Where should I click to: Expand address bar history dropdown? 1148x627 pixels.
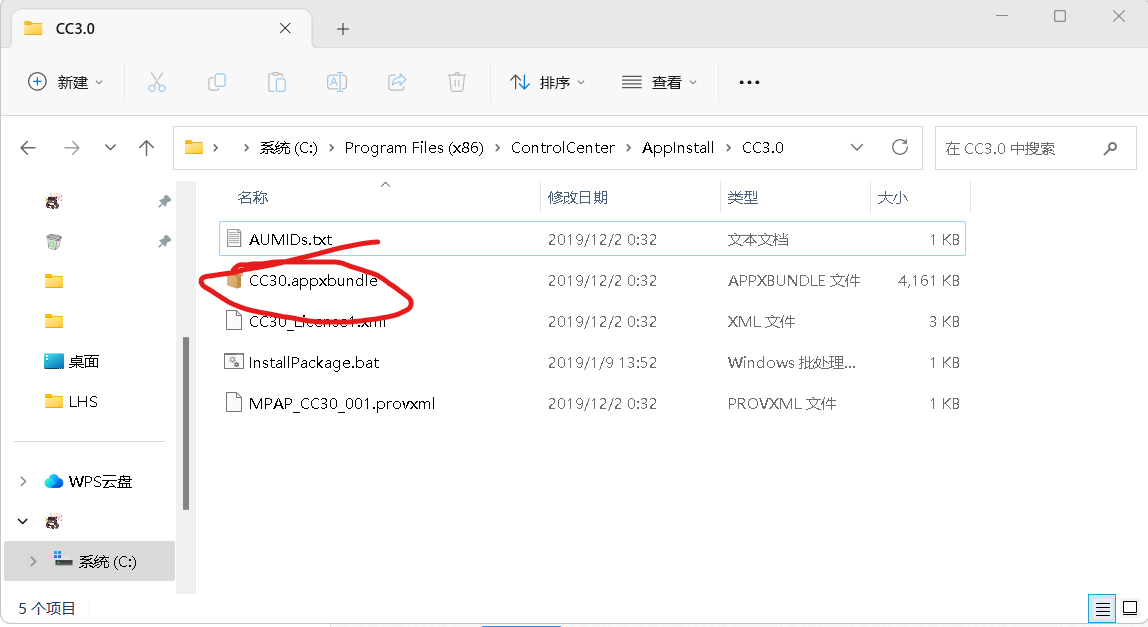tap(857, 147)
